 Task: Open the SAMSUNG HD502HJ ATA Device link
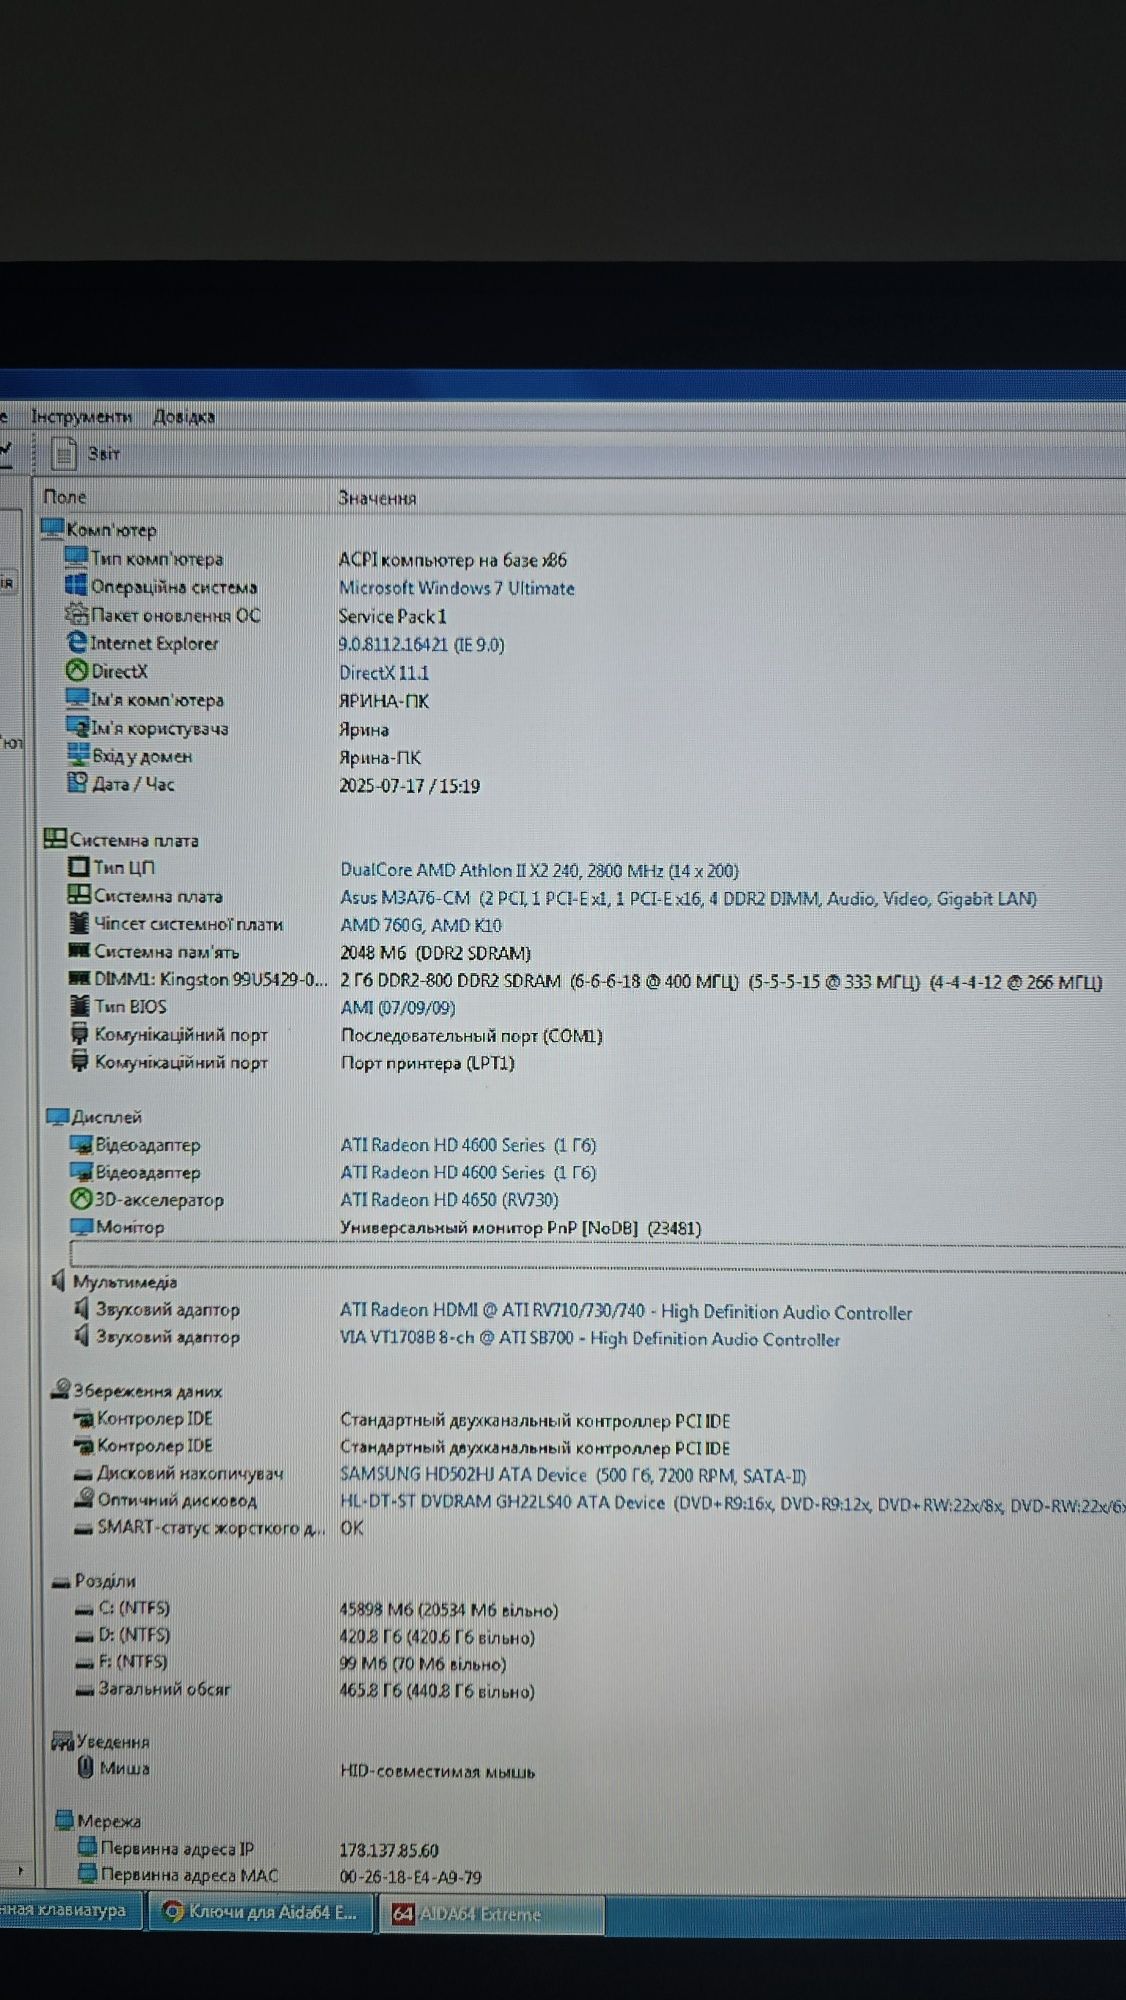(x=573, y=1475)
